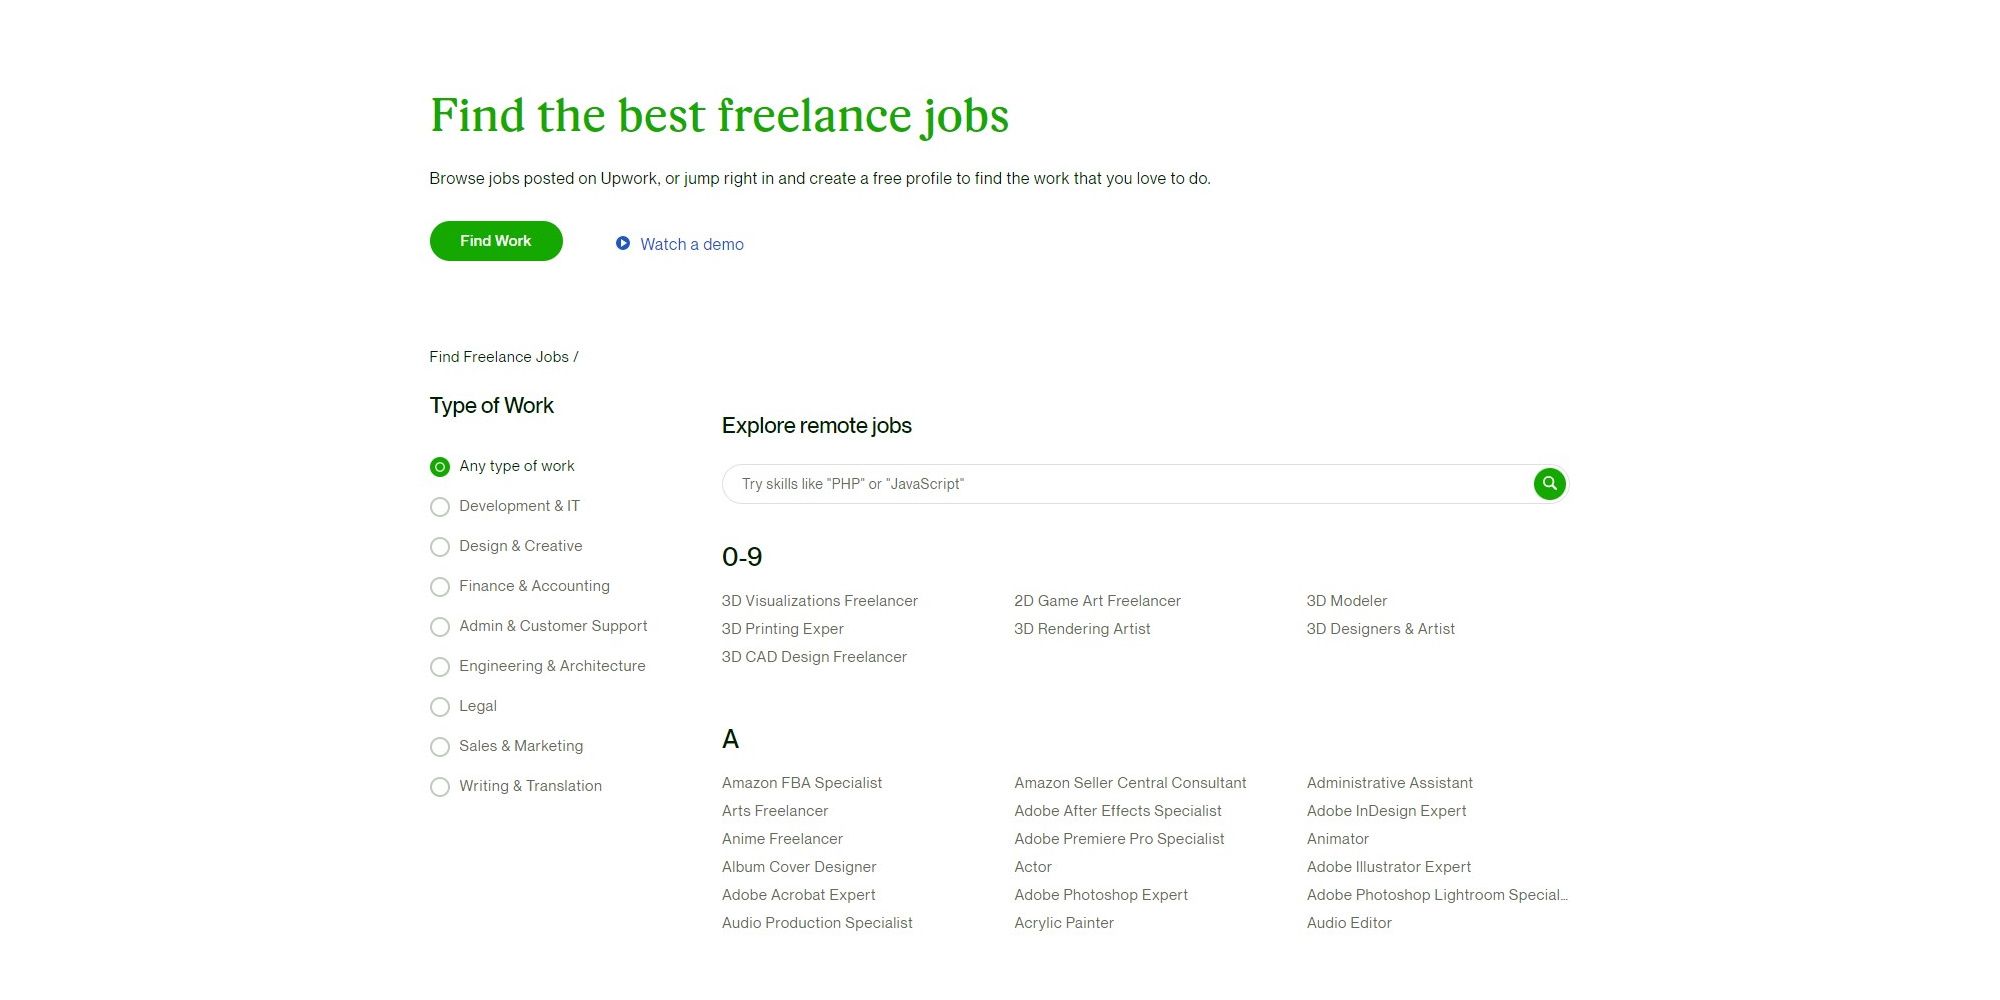Select the Any type of work radio
Image resolution: width=2000 pixels, height=1000 pixels.
pyautogui.click(x=440, y=467)
